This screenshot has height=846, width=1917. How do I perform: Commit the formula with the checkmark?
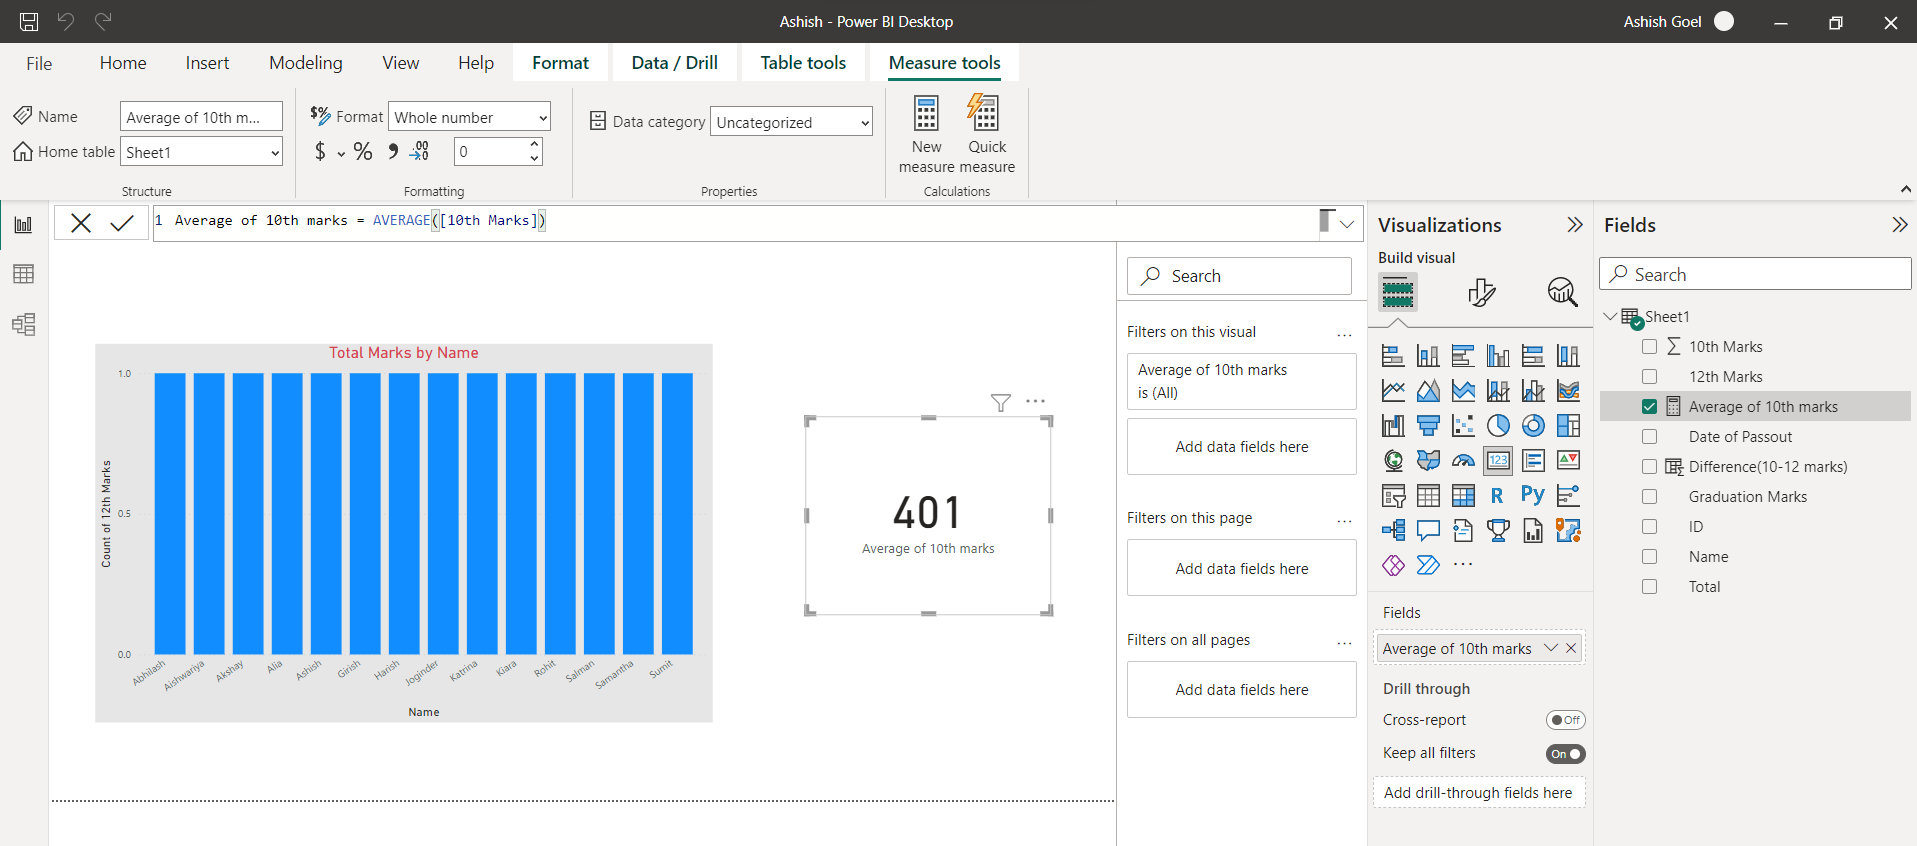[122, 223]
